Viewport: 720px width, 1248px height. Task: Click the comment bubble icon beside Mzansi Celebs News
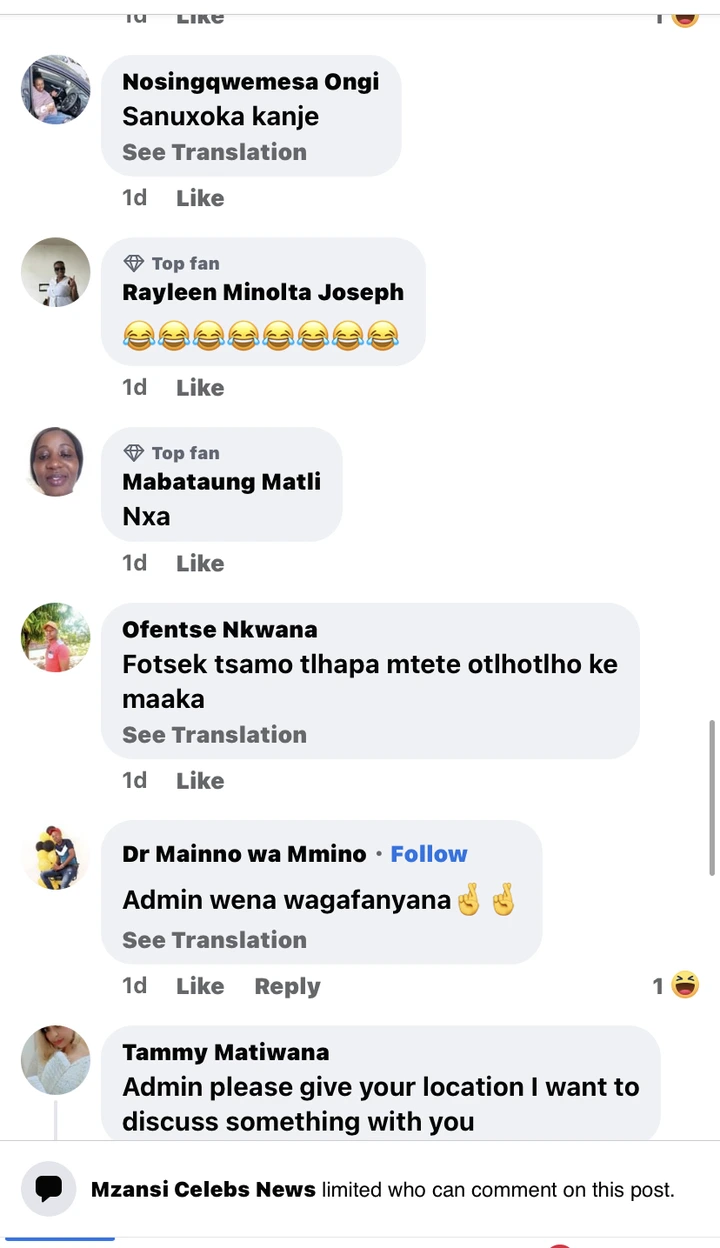pyautogui.click(x=49, y=1189)
